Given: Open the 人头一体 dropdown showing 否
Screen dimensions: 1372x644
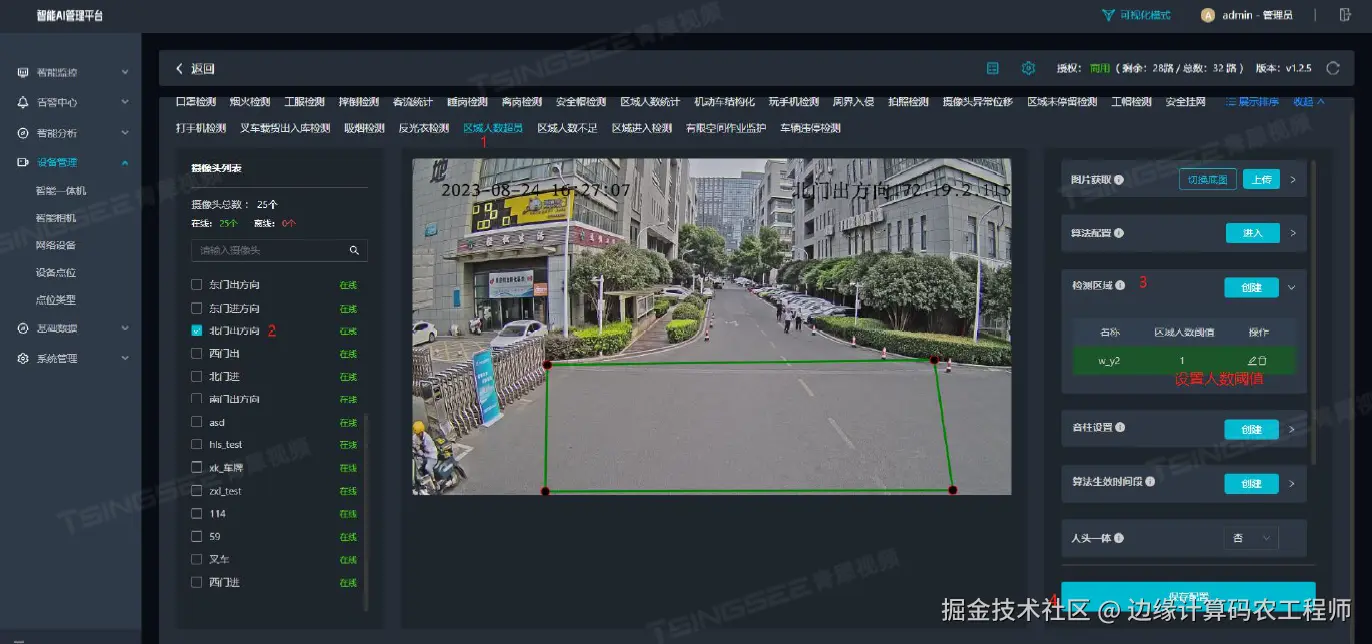Looking at the screenshot, I should point(1250,537).
